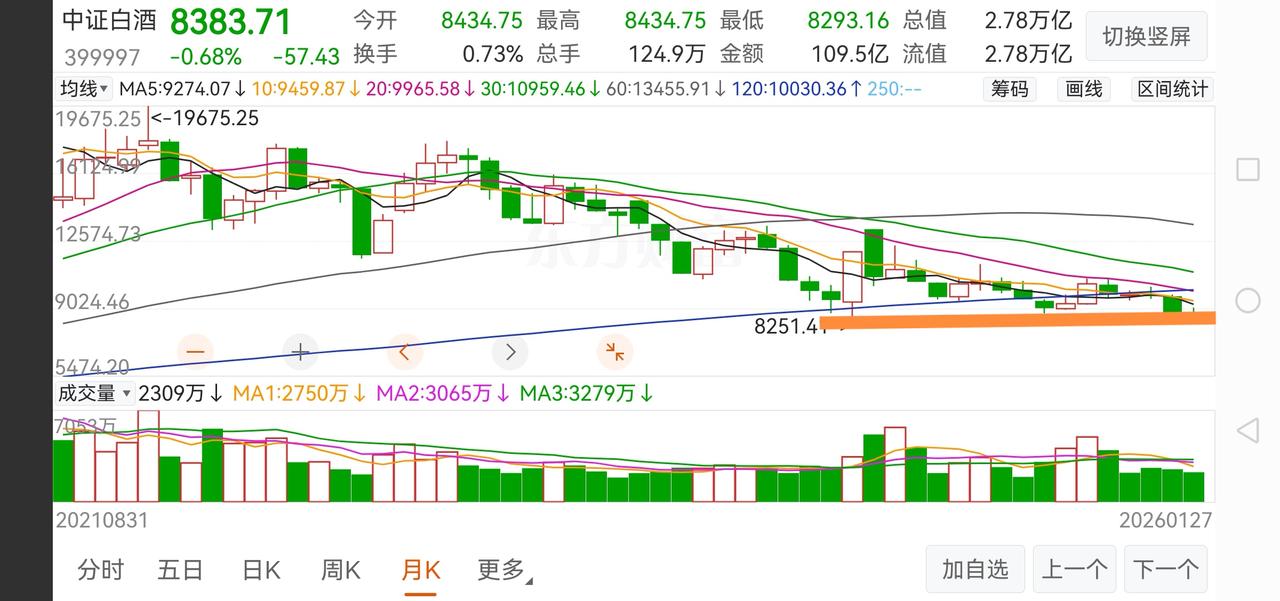
Task: Open the 筹码 chip distribution
Action: click(1009, 89)
